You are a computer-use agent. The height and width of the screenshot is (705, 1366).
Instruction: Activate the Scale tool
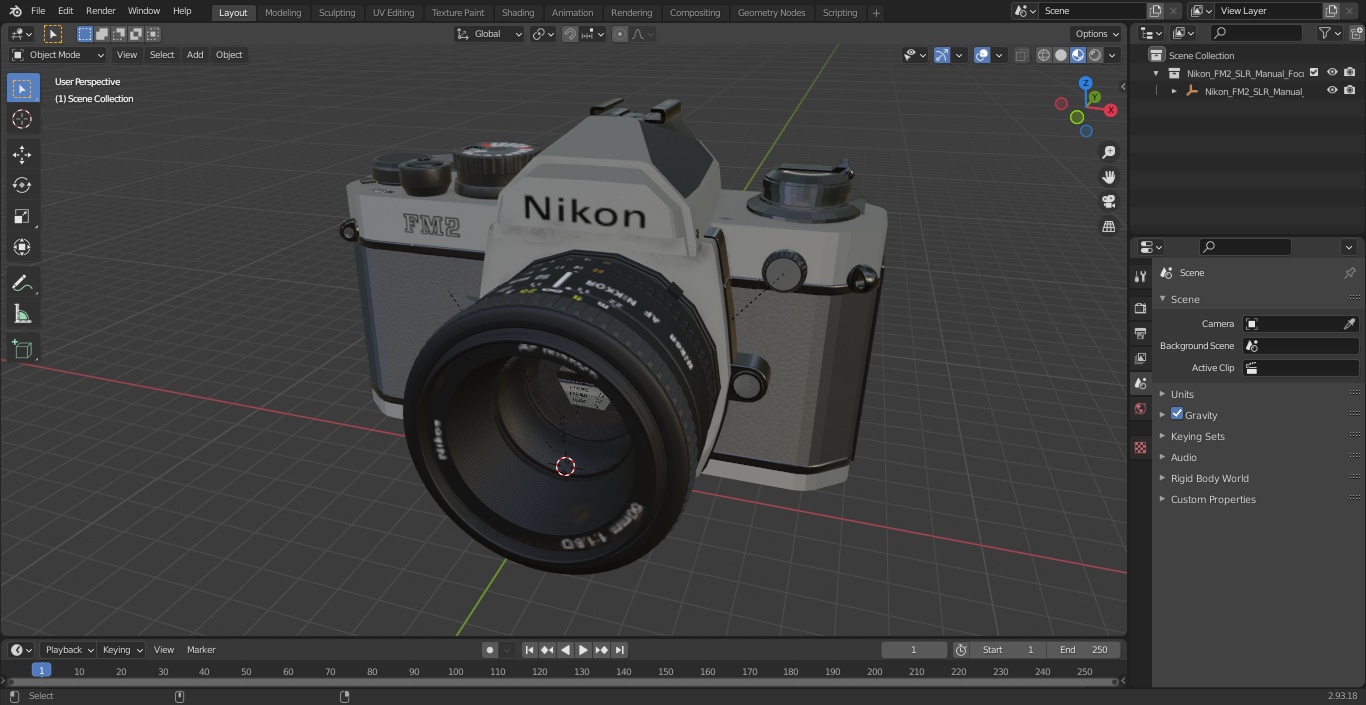(x=22, y=216)
